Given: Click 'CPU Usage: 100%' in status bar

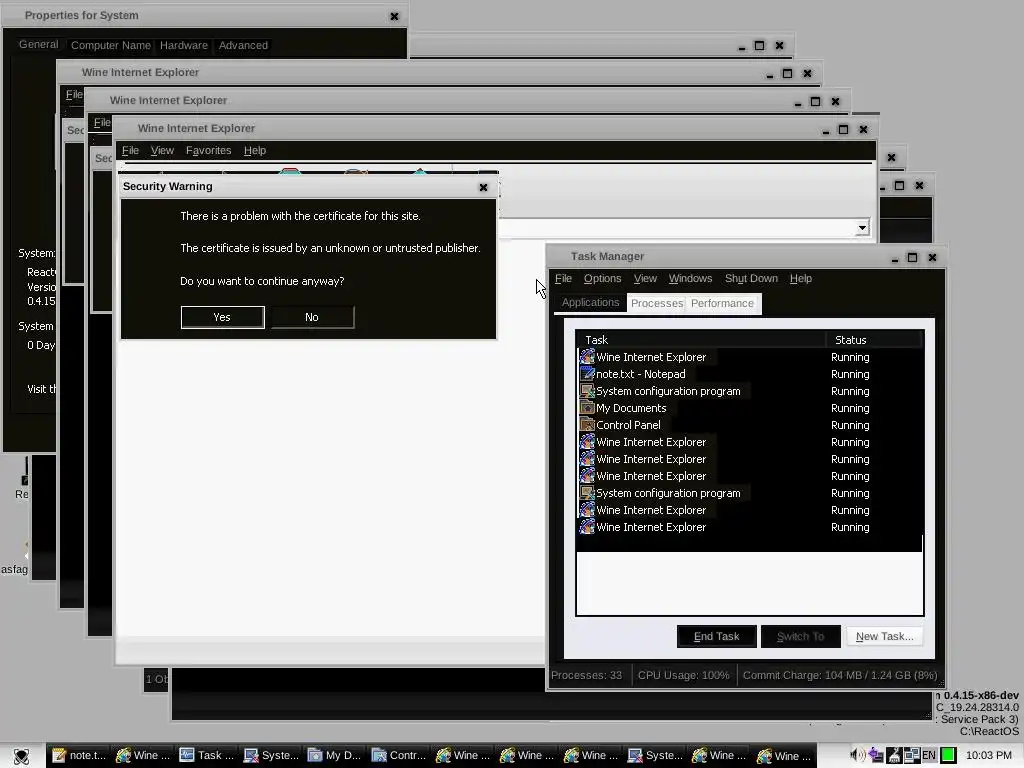Looking at the screenshot, I should click(x=683, y=675).
